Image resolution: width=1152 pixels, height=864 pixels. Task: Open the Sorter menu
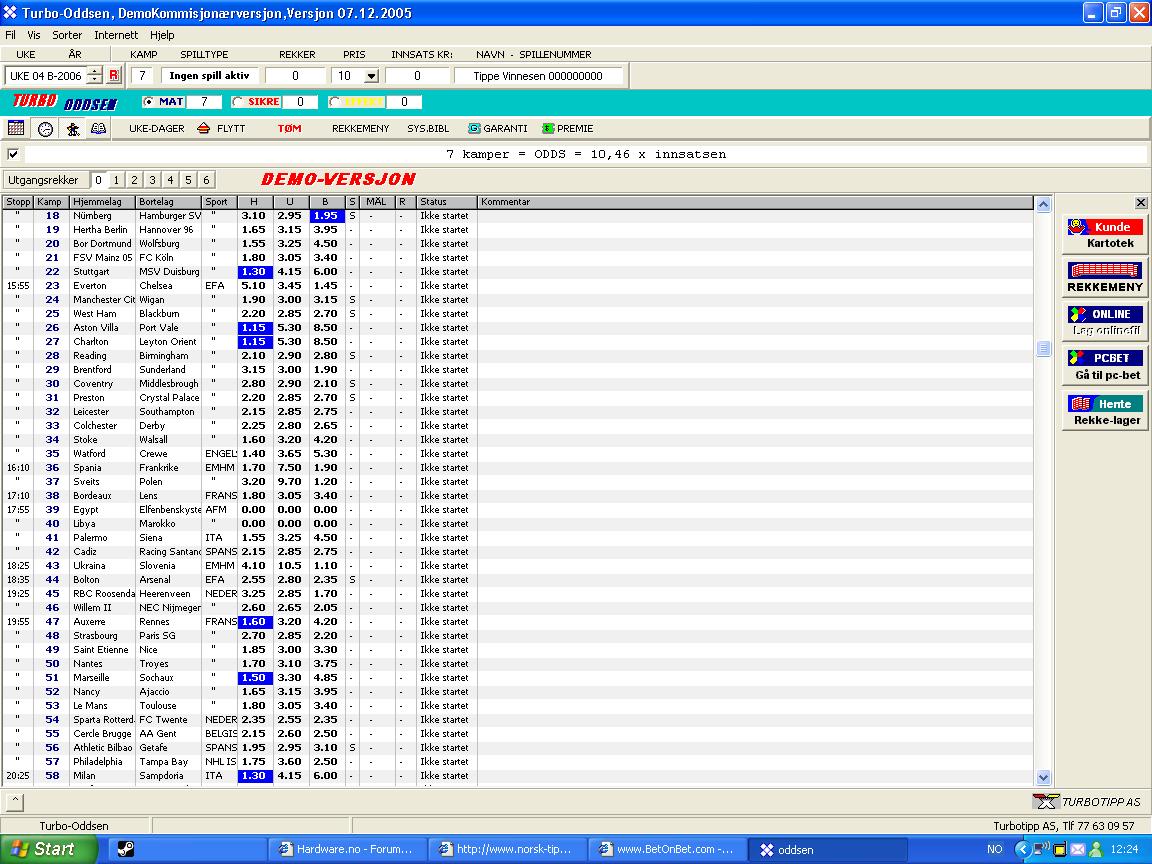point(67,35)
